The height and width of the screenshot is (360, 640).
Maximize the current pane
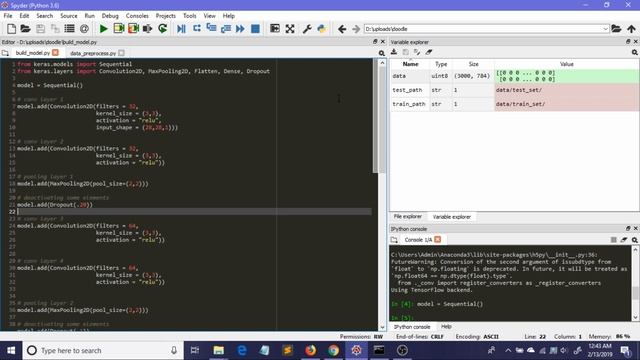[x=275, y=29]
